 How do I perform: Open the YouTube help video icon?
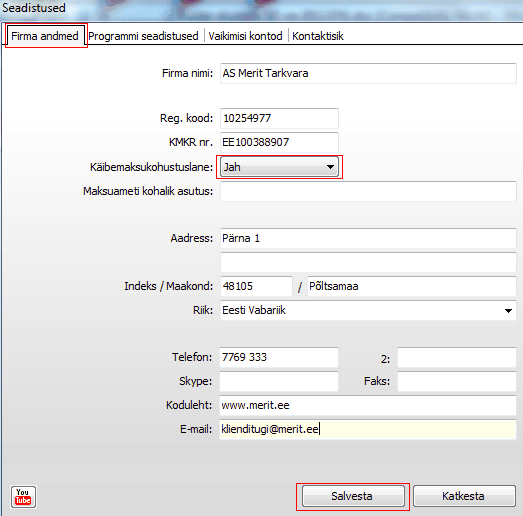pyautogui.click(x=23, y=497)
